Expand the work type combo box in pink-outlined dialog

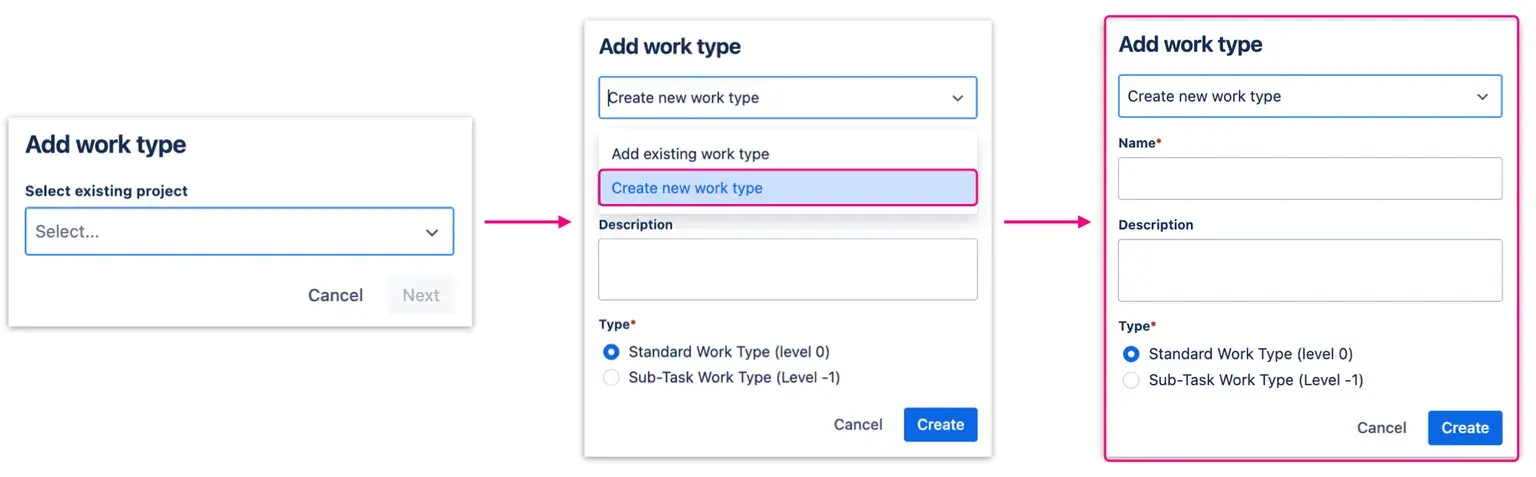[x=1308, y=97]
